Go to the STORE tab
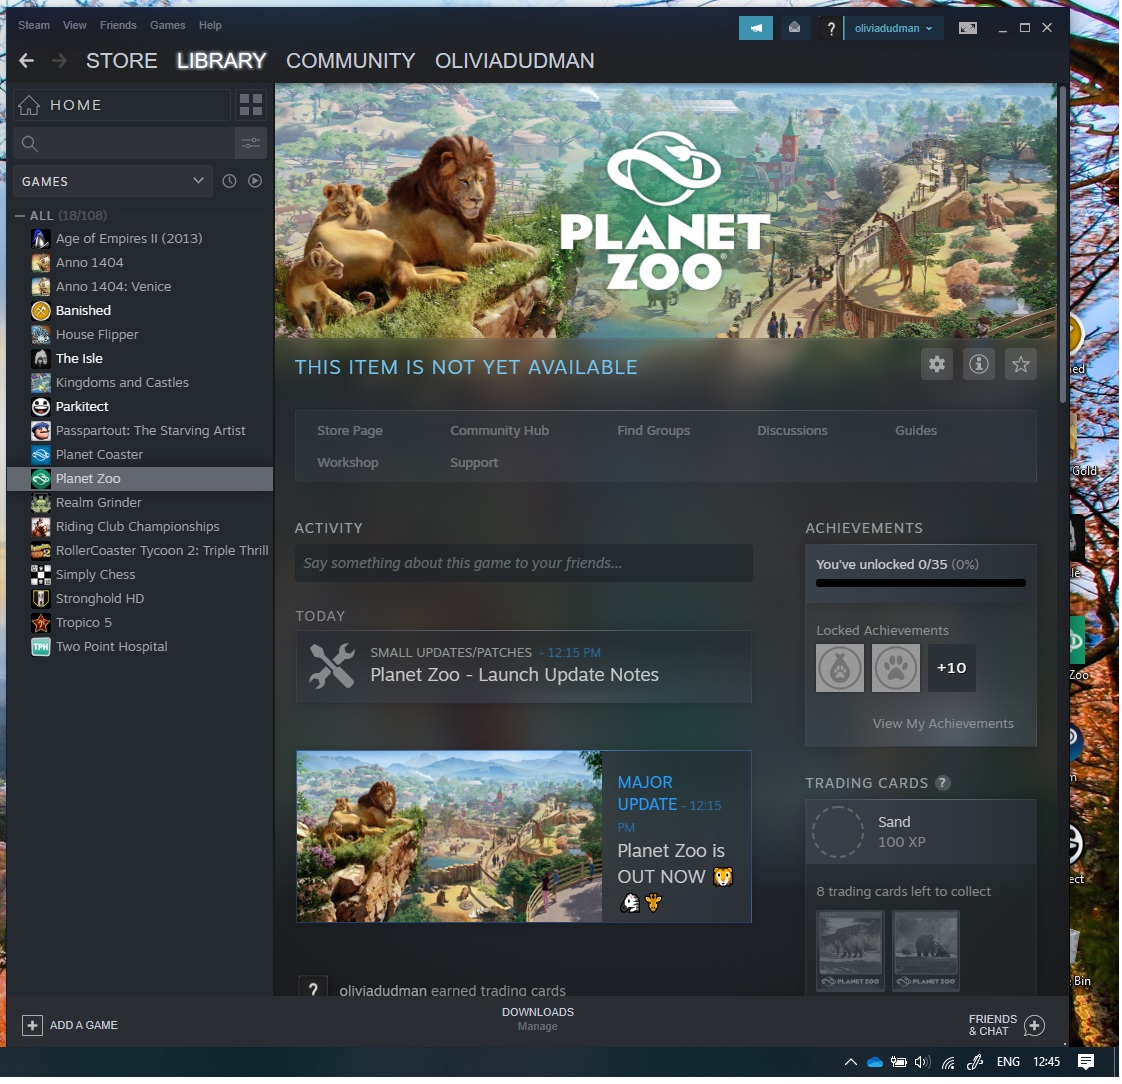The height and width of the screenshot is (1084, 1122). 122,61
